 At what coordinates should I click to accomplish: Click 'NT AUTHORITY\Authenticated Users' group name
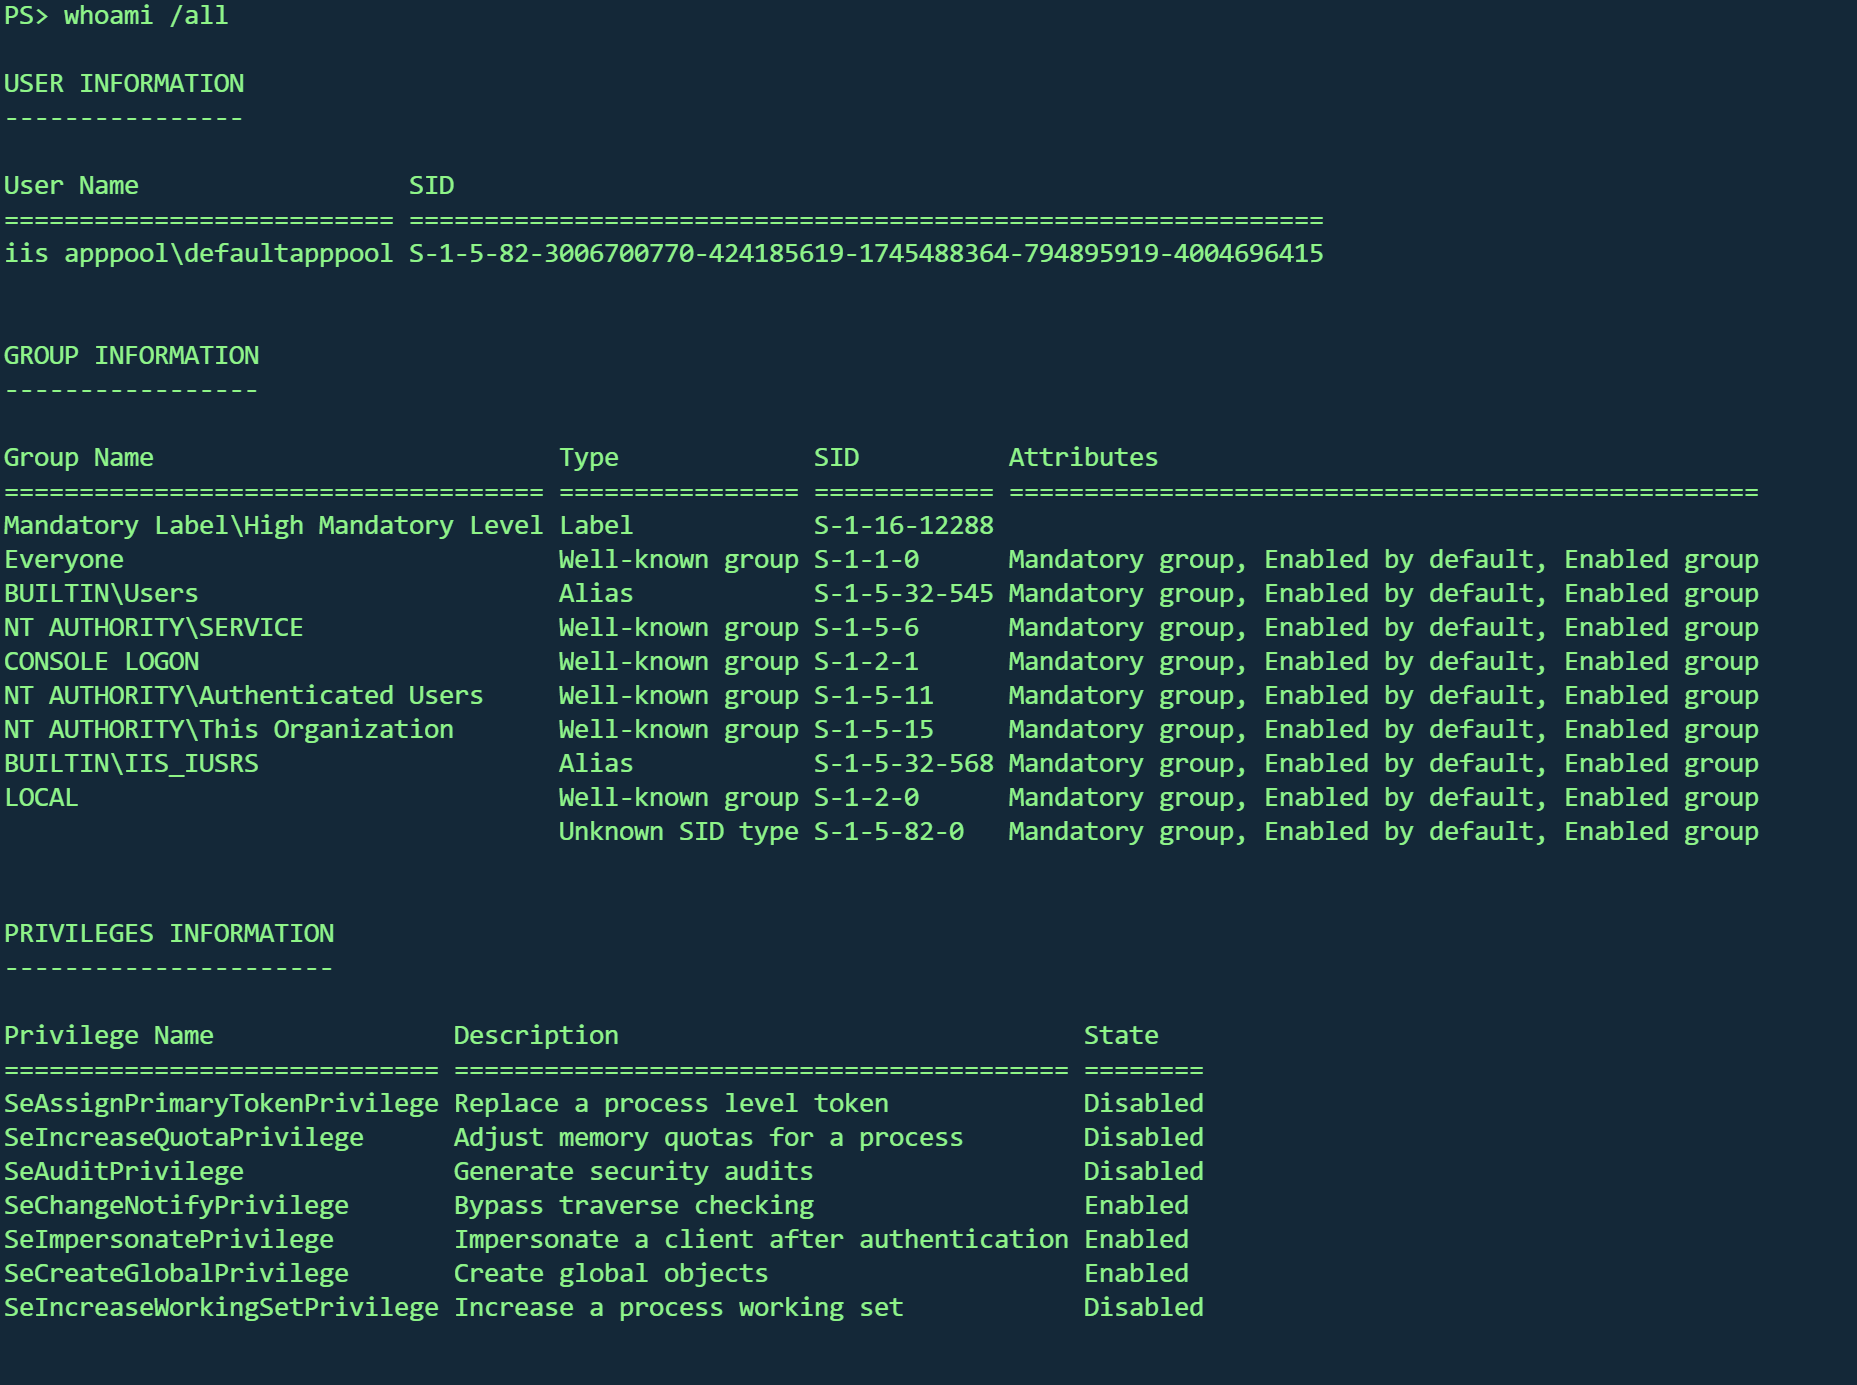tap(243, 696)
